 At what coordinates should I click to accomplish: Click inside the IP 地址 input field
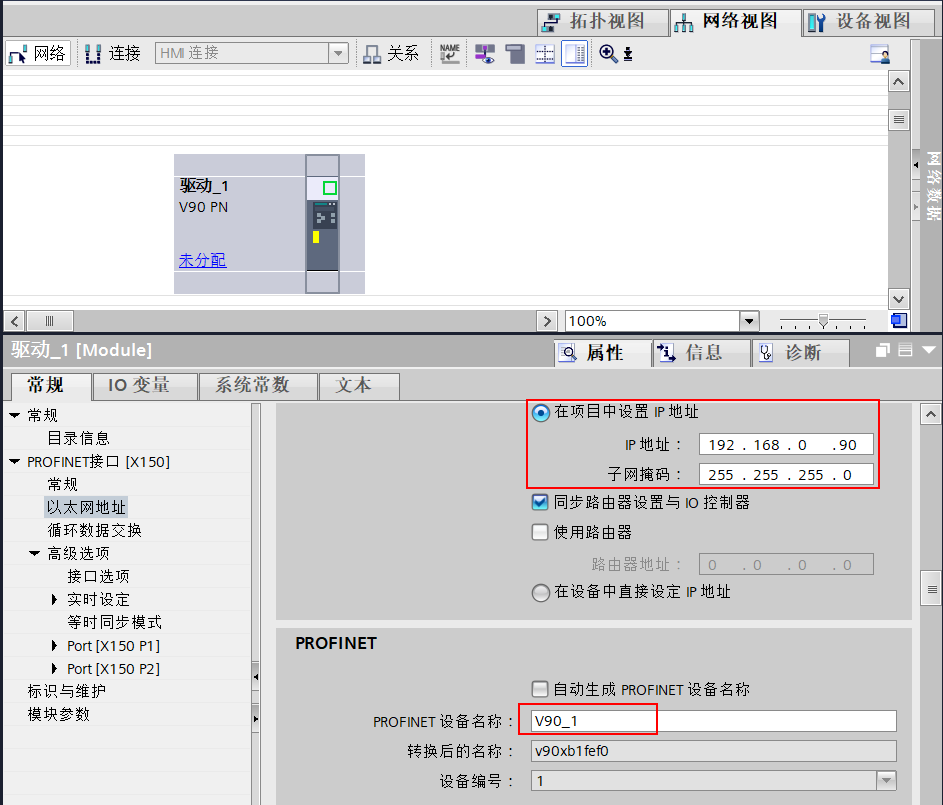point(787,444)
